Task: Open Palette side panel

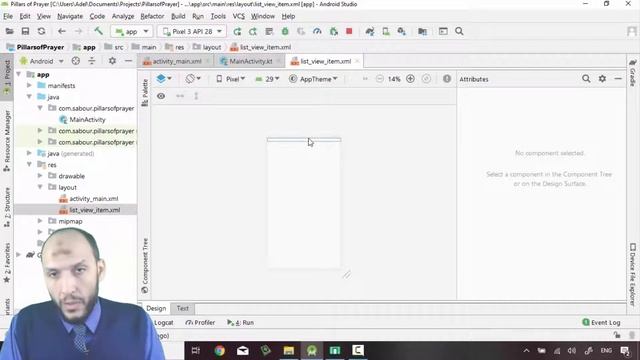Action: click(x=145, y=93)
